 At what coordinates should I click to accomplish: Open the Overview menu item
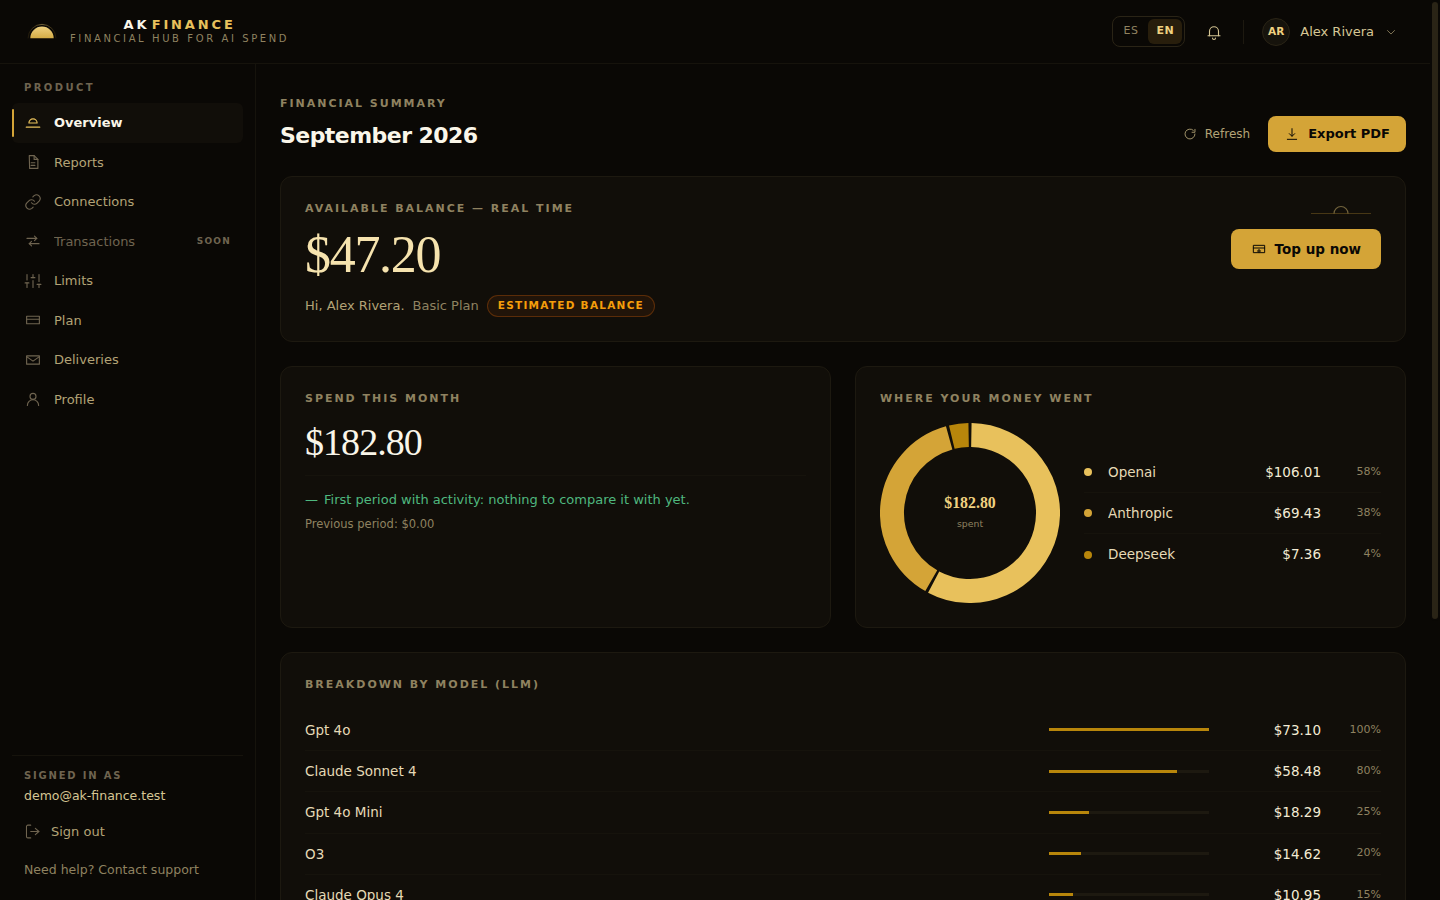click(x=127, y=123)
